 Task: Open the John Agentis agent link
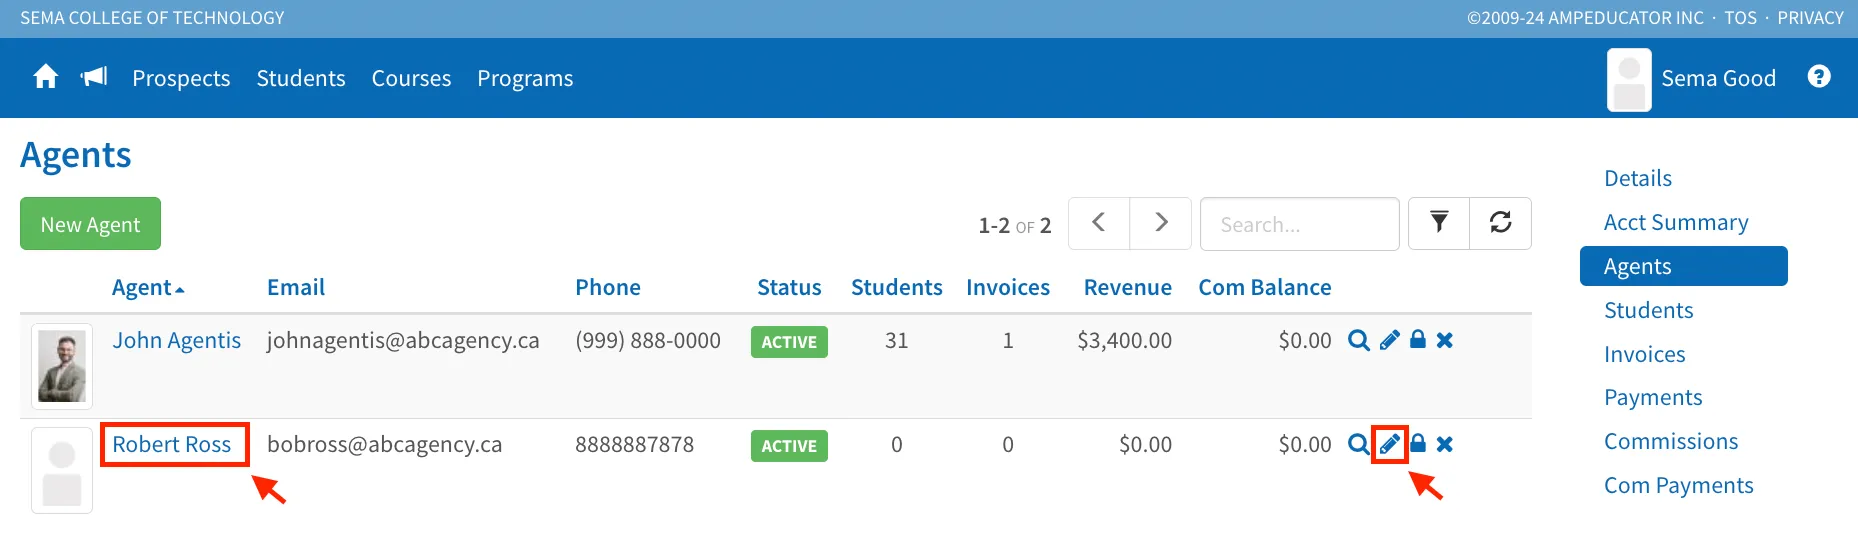(176, 341)
